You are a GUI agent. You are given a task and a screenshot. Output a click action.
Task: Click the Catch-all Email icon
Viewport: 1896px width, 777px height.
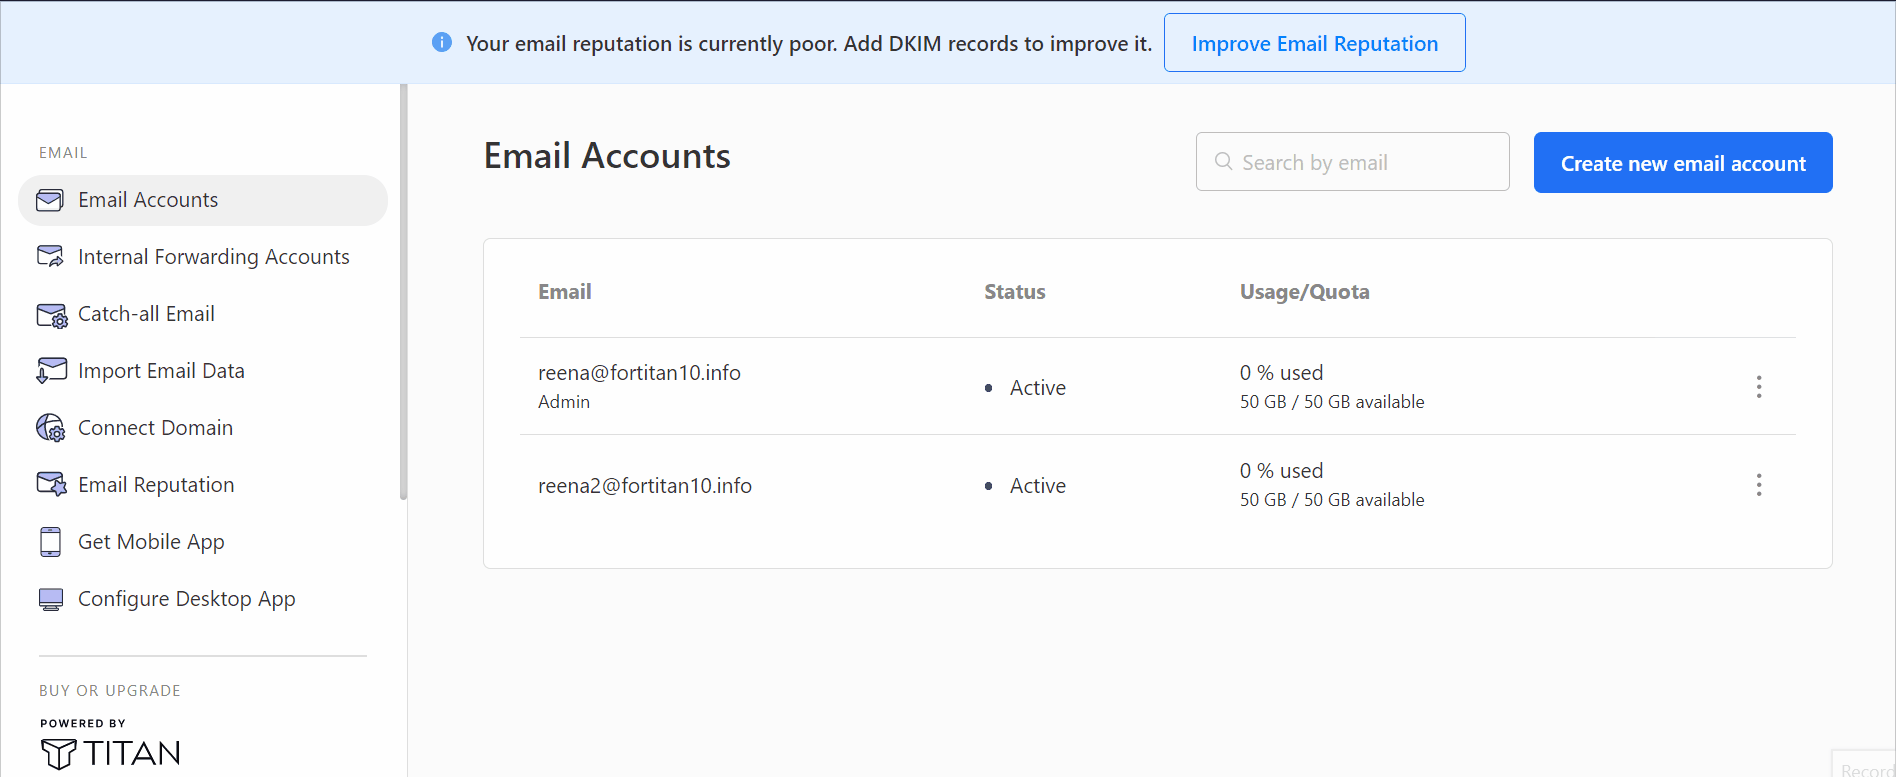coord(51,315)
